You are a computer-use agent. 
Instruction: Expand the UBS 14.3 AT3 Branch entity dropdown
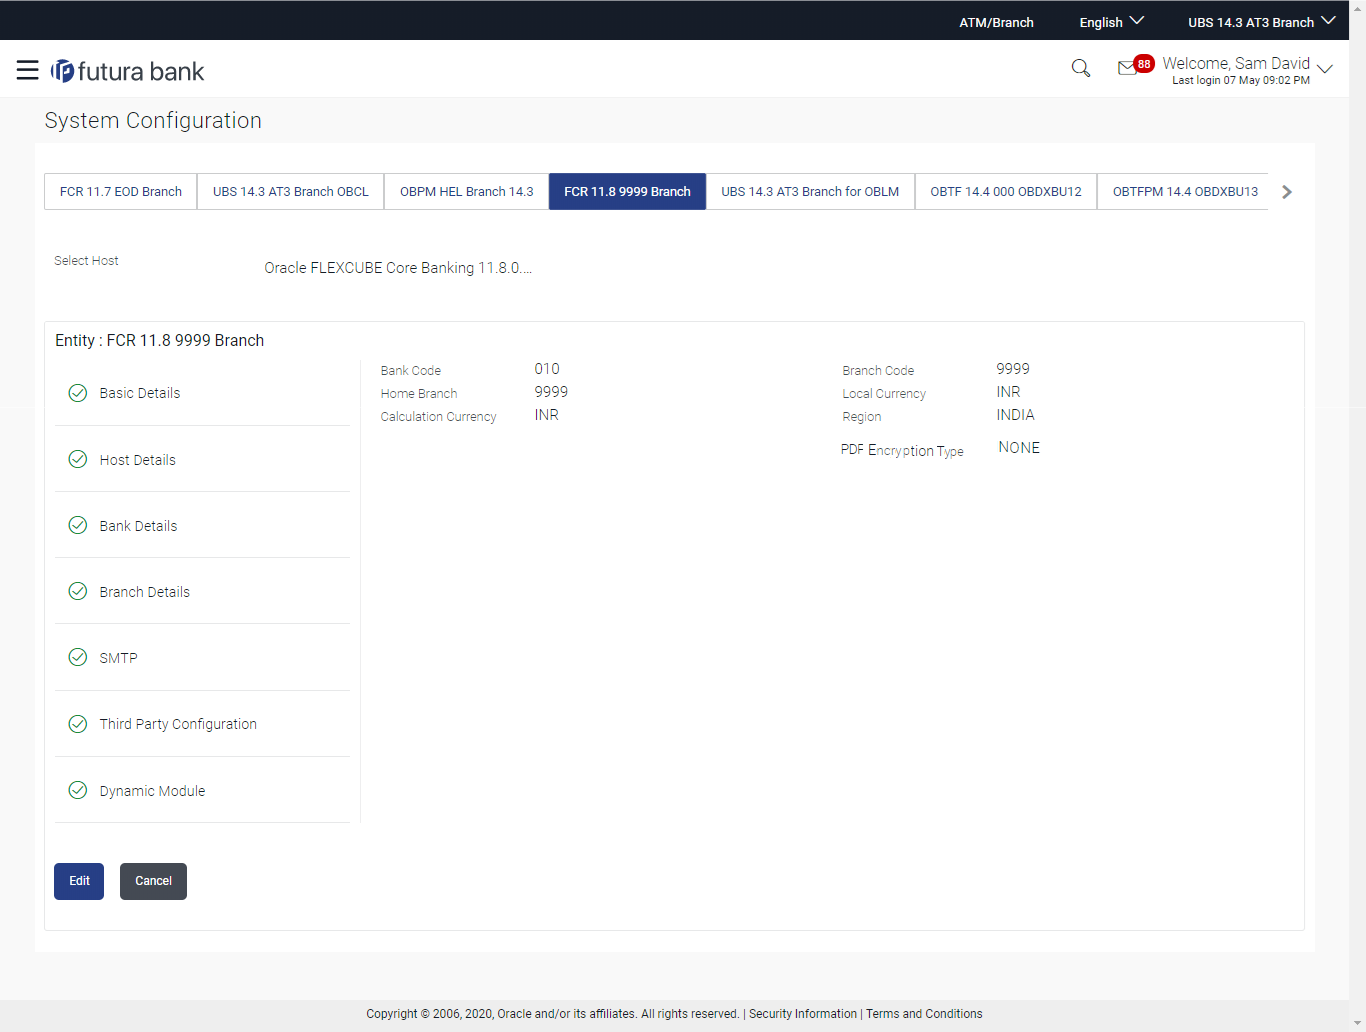pyautogui.click(x=1261, y=22)
